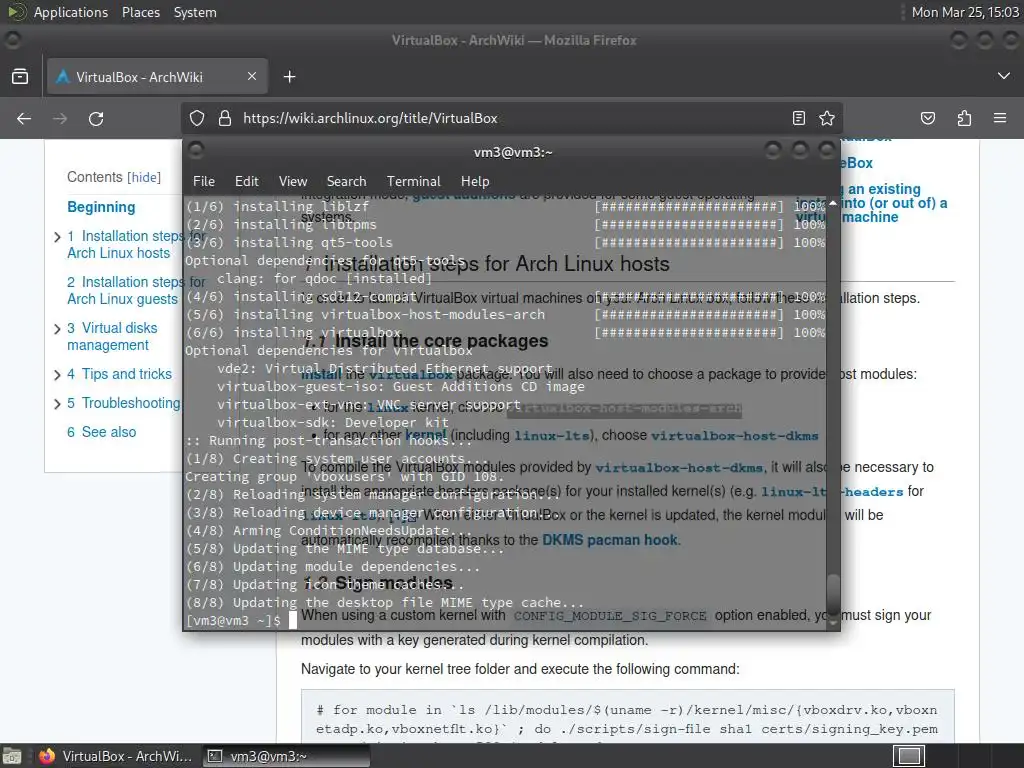Click the terminal vertical scrollbar
Viewport: 1024px width, 768px height.
833,413
